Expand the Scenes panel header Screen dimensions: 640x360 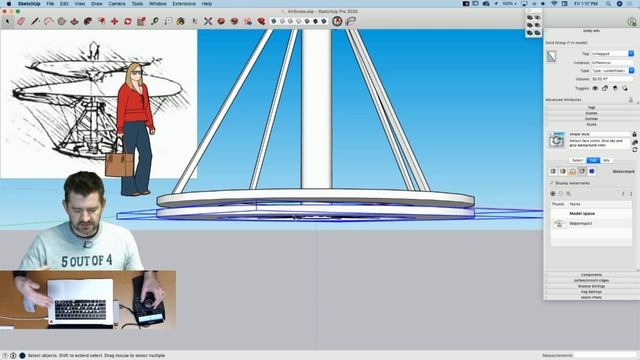(x=591, y=113)
